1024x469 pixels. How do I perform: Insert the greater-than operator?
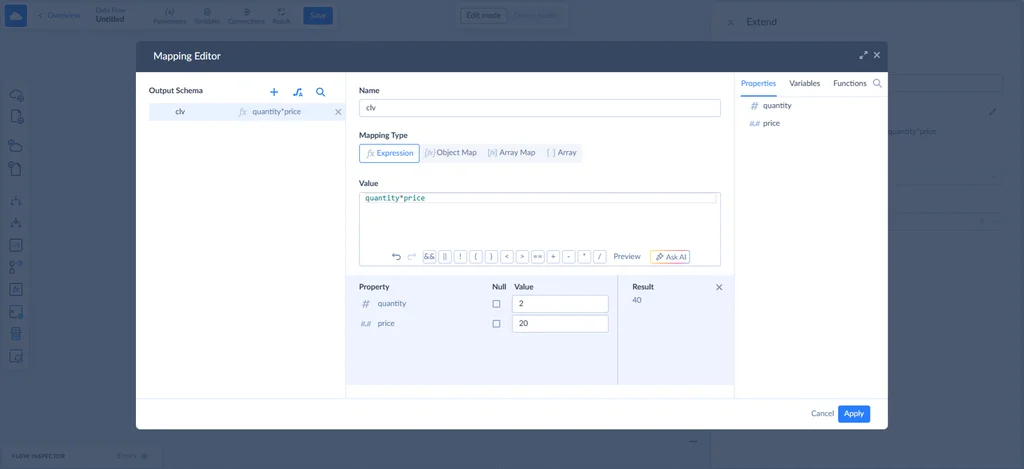[522, 257]
